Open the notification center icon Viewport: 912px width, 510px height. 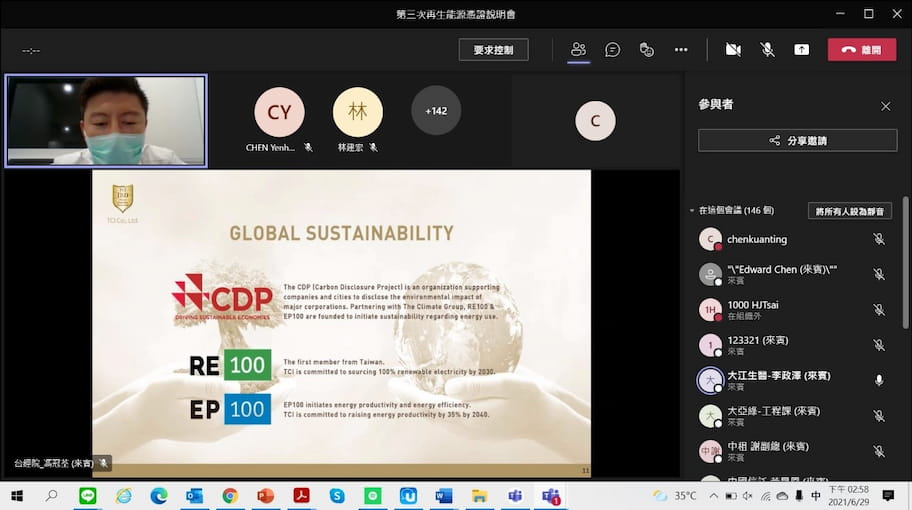888,496
